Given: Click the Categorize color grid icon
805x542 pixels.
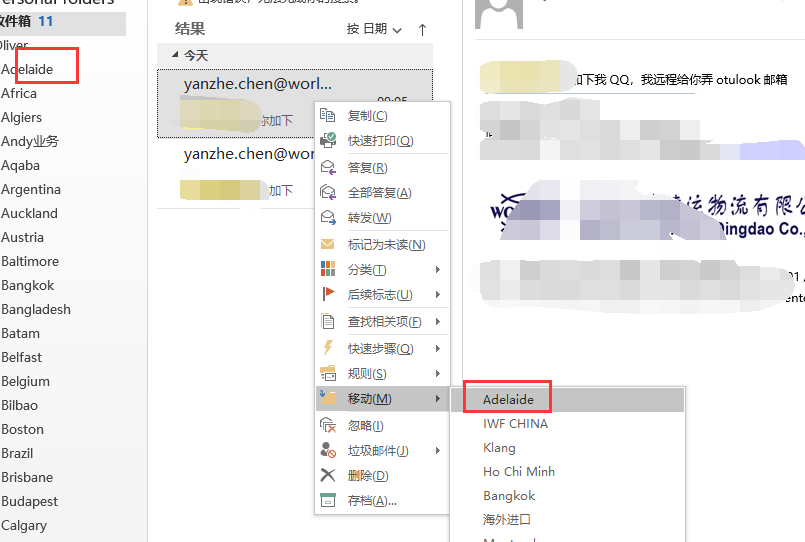Looking at the screenshot, I should (x=328, y=269).
